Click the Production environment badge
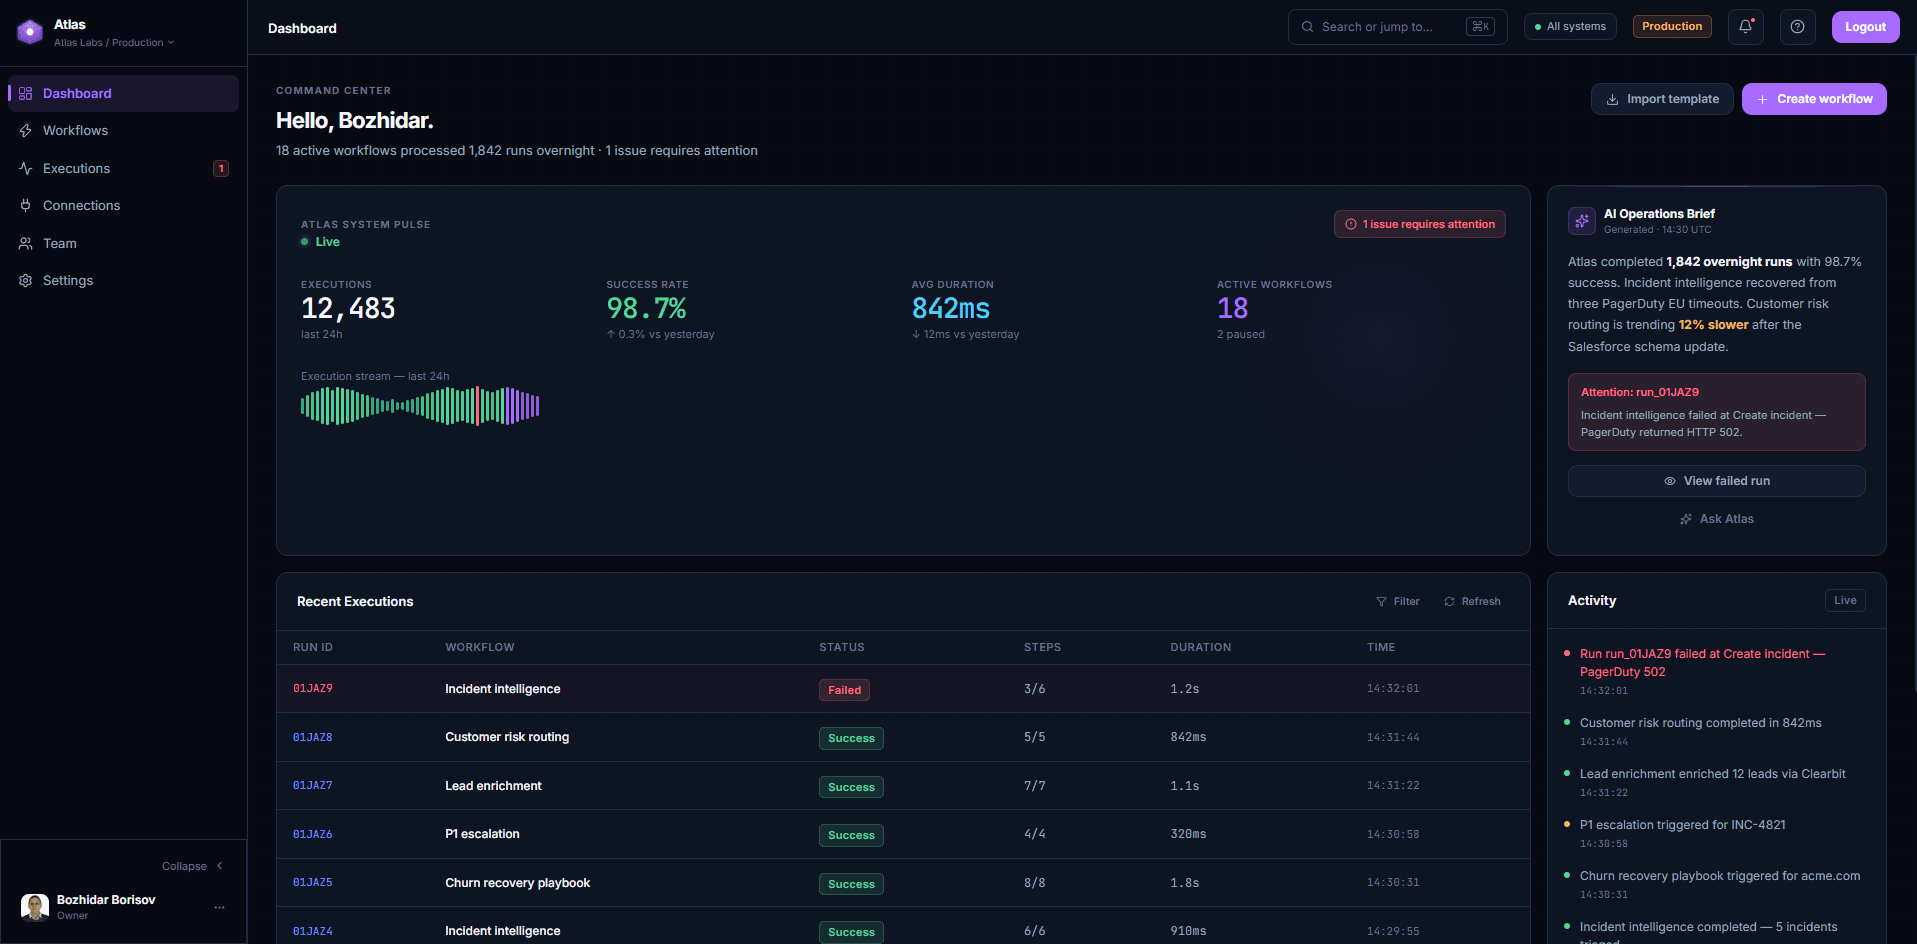Viewport: 1917px width, 944px height. coord(1672,27)
